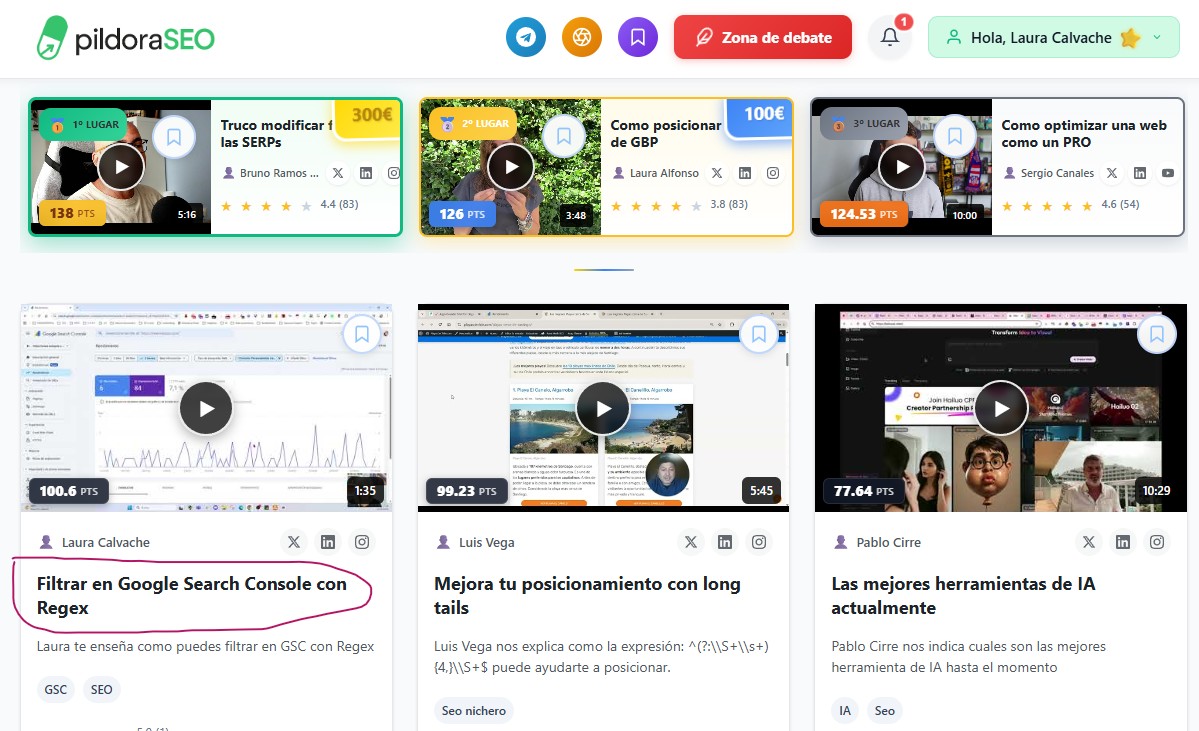Select the Seo tag on IA card
Viewport: 1199px width, 731px height.
click(885, 710)
